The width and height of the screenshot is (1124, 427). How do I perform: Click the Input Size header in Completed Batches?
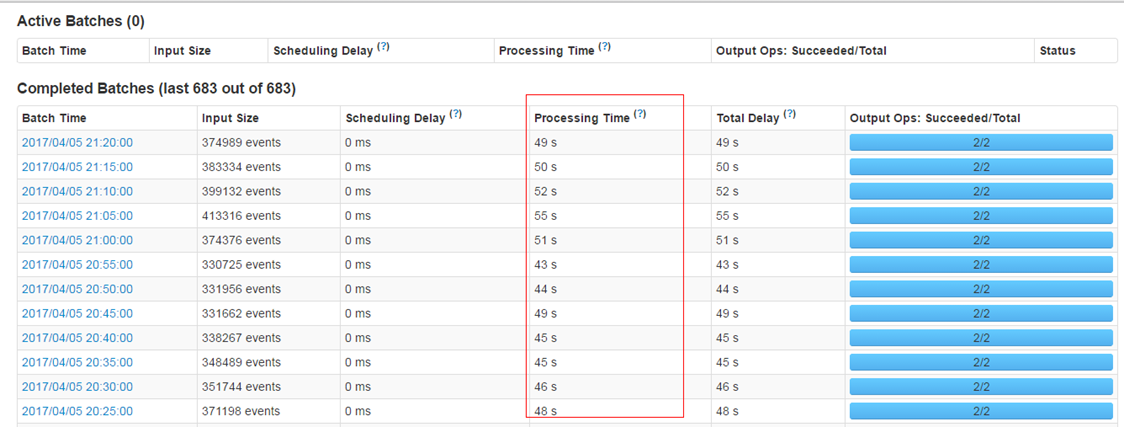(230, 118)
